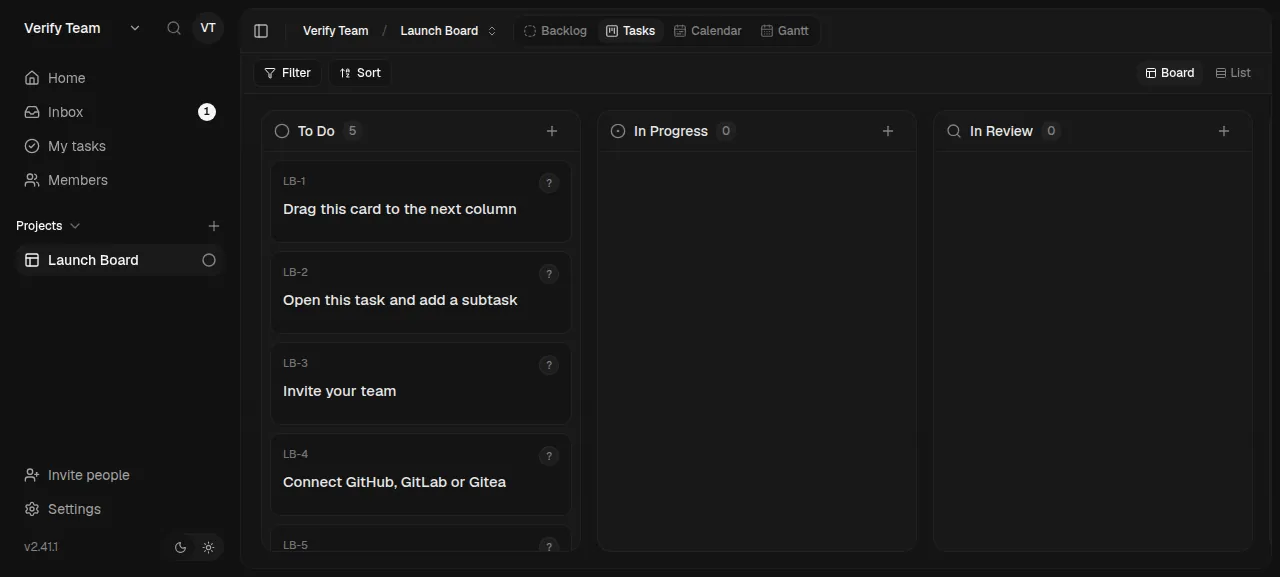Open the Launch Board breadcrumb switcher
The width and height of the screenshot is (1280, 577).
(x=448, y=31)
